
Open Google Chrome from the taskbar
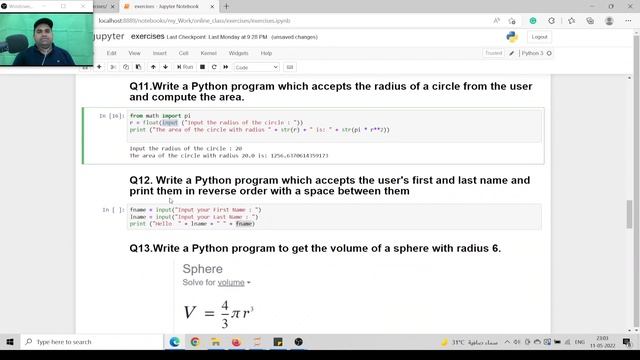195,342
